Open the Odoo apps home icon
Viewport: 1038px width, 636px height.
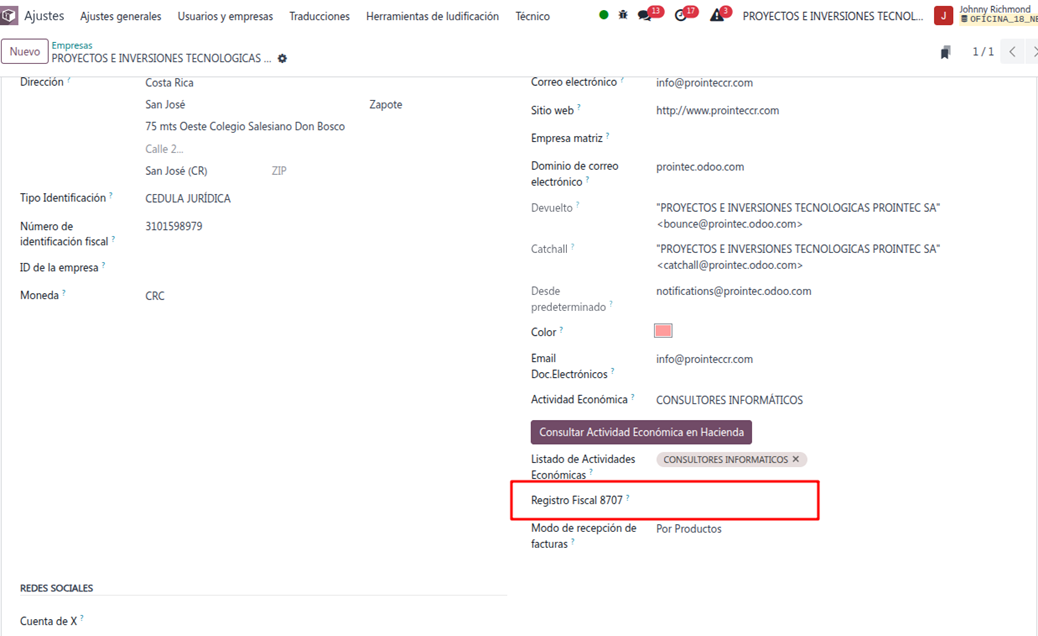click(x=10, y=16)
